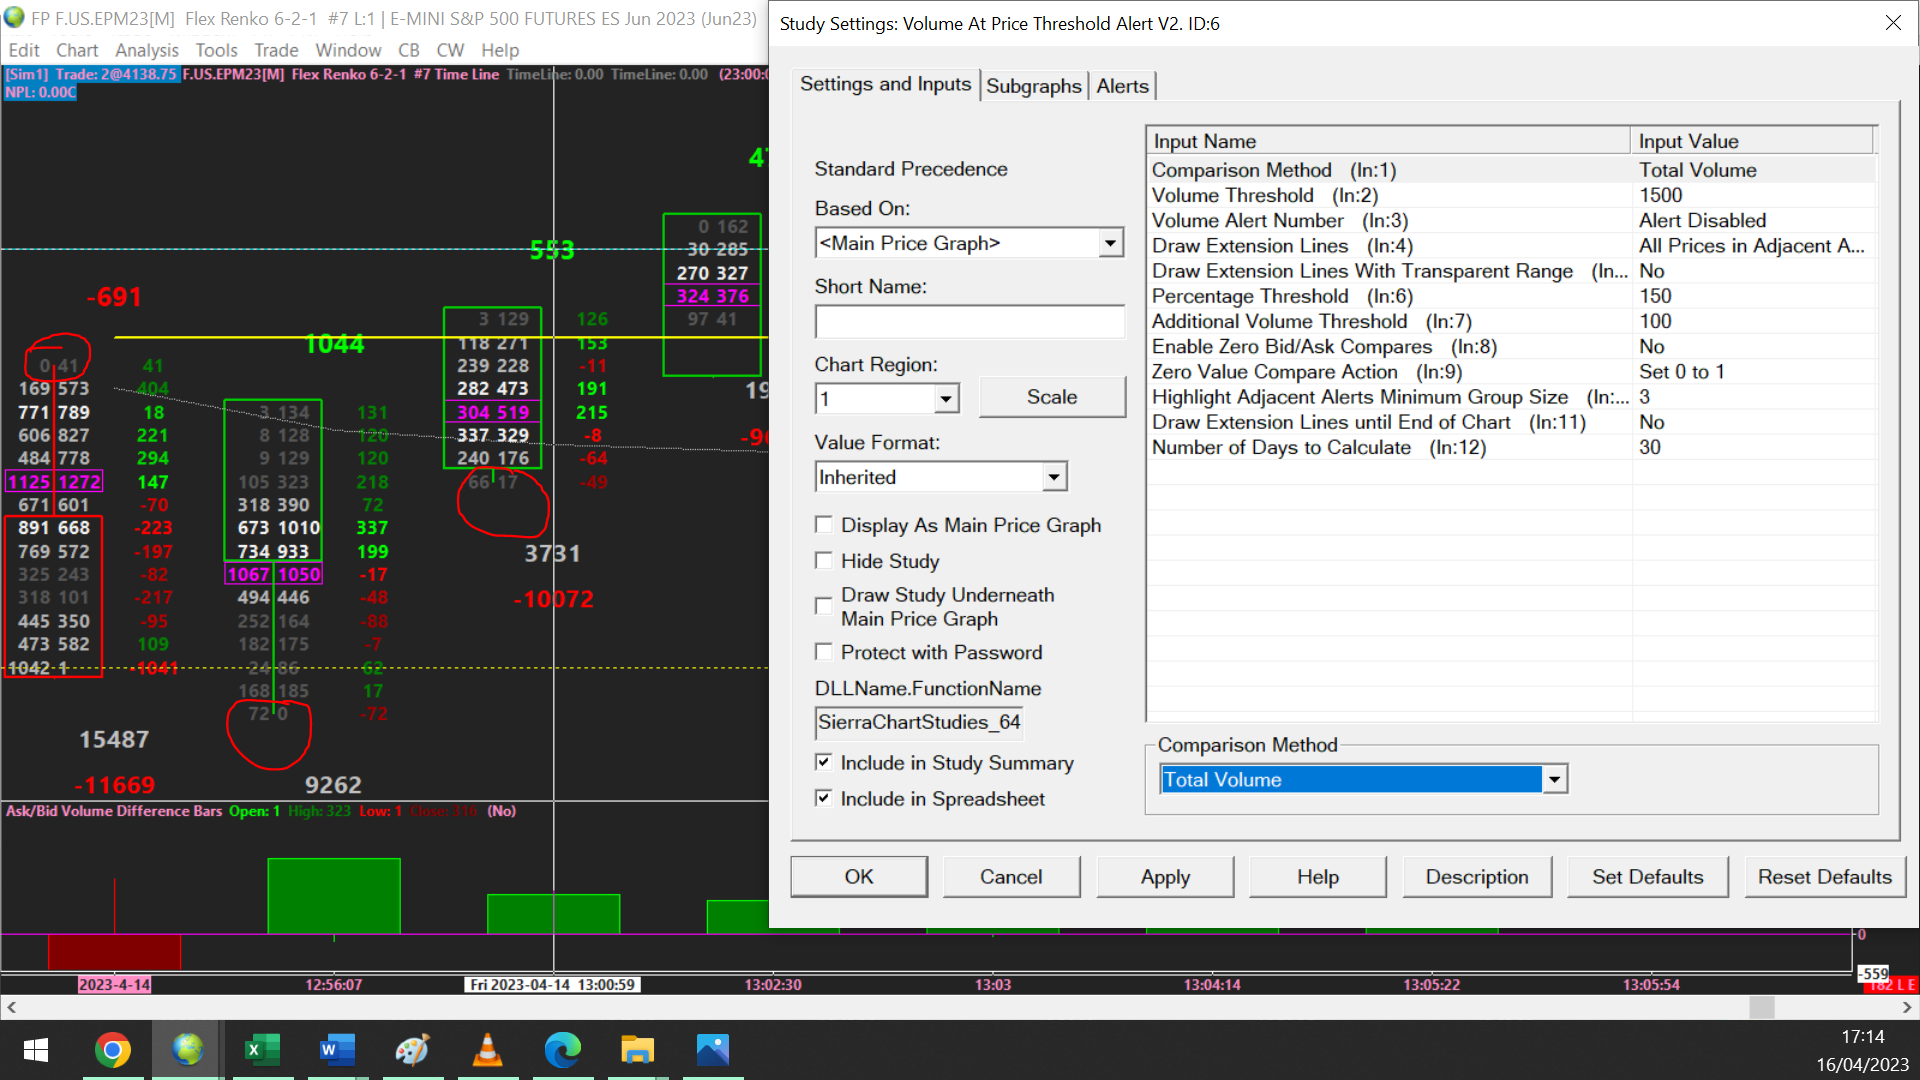Viewport: 1920px width, 1080px height.
Task: Toggle Display As Main Price Graph checkbox
Action: tap(824, 525)
